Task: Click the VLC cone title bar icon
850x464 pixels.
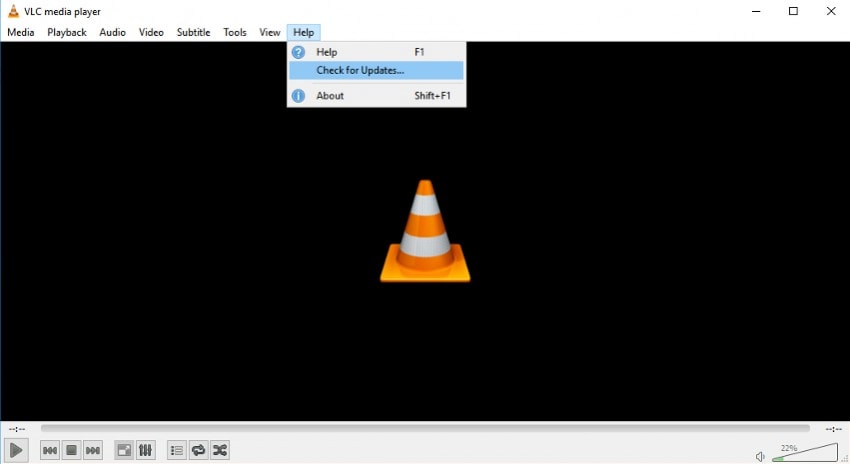Action: (14, 11)
